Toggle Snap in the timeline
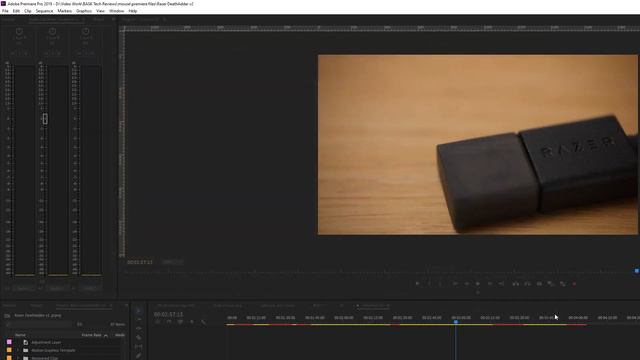This screenshot has height=360, width=640. [169, 322]
